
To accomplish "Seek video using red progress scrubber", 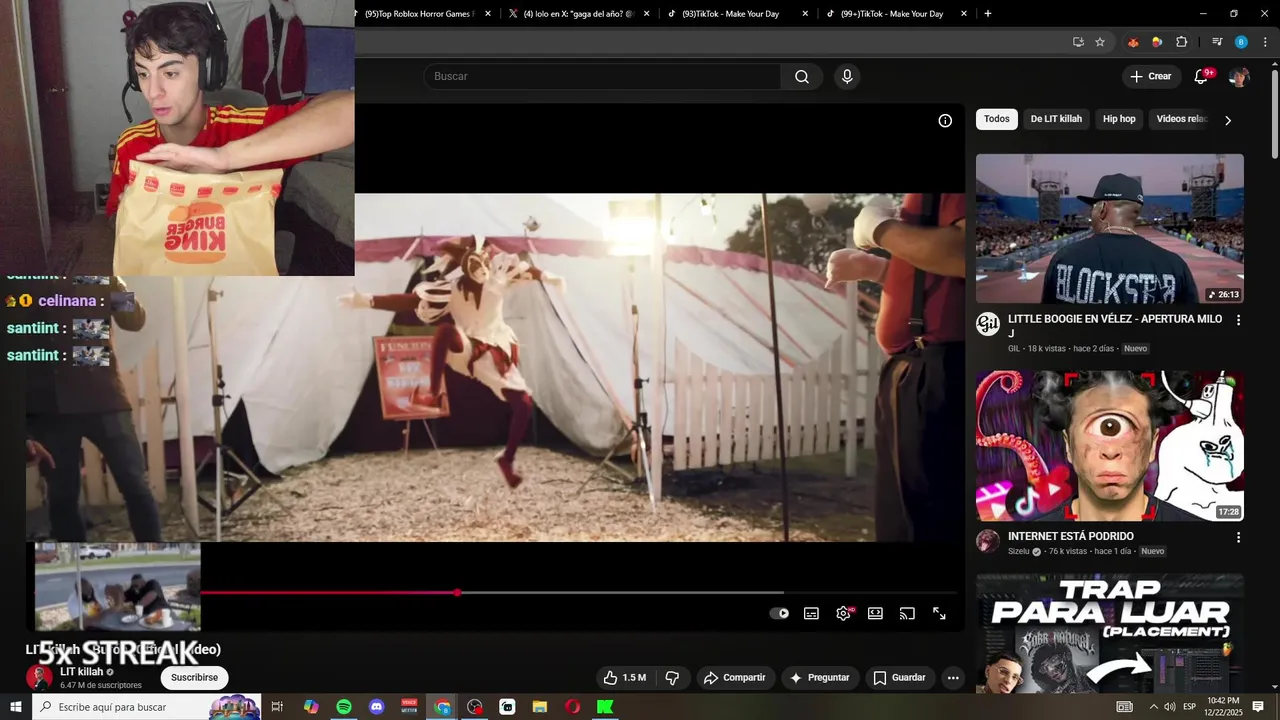I will click(457, 593).
